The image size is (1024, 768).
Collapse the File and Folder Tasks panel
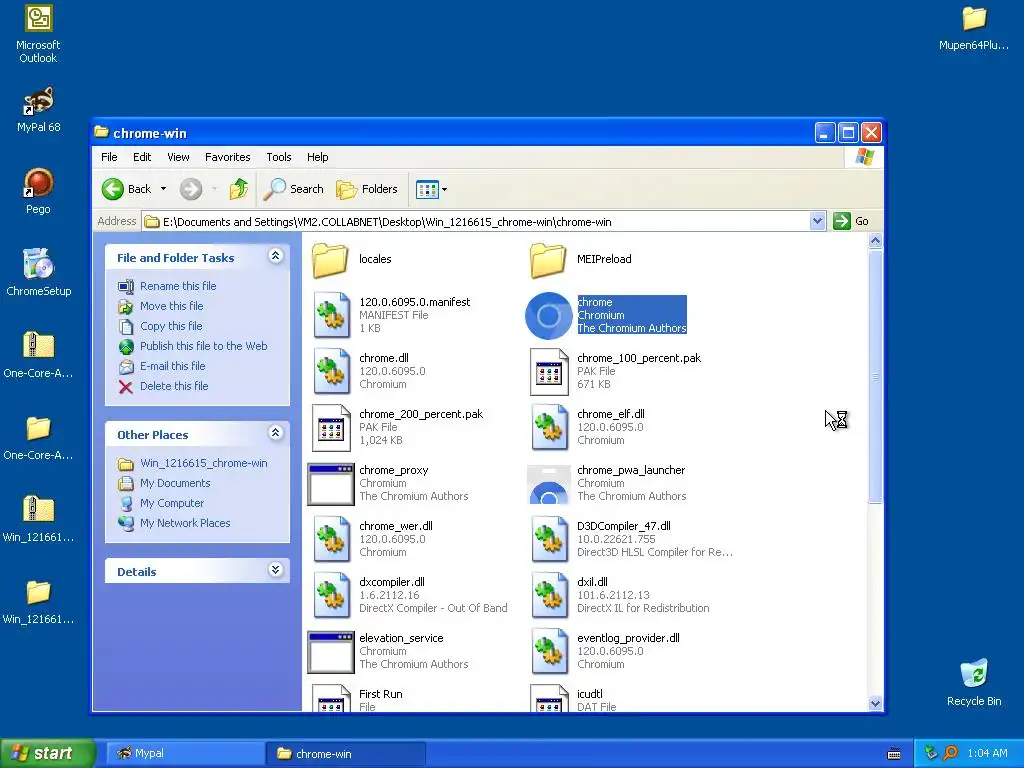pyautogui.click(x=276, y=256)
